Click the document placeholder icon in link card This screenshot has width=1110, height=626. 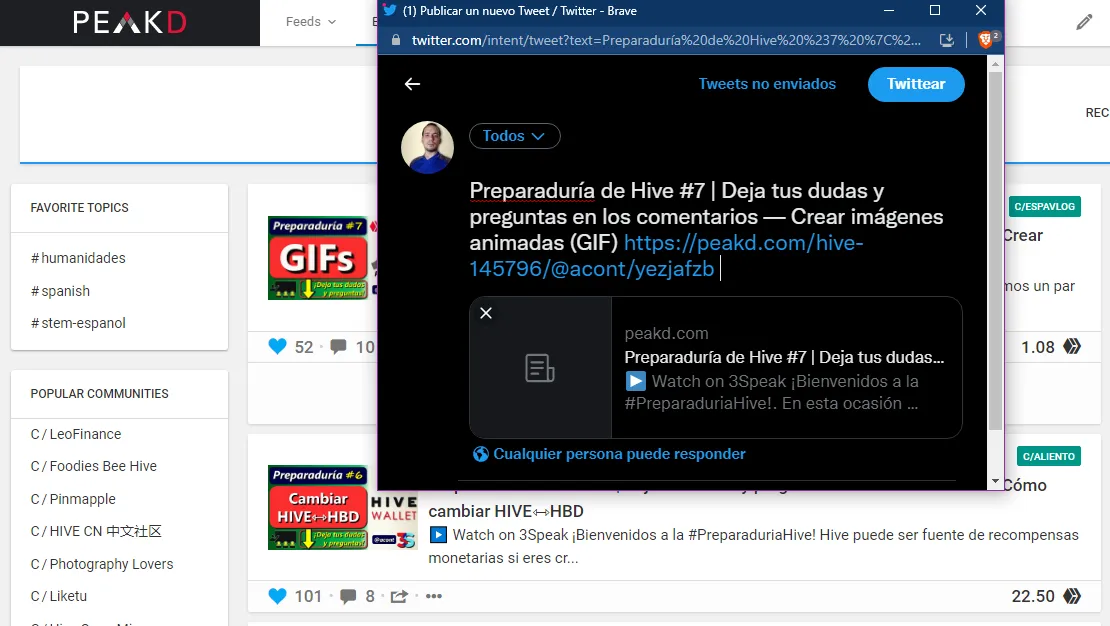pos(539,368)
